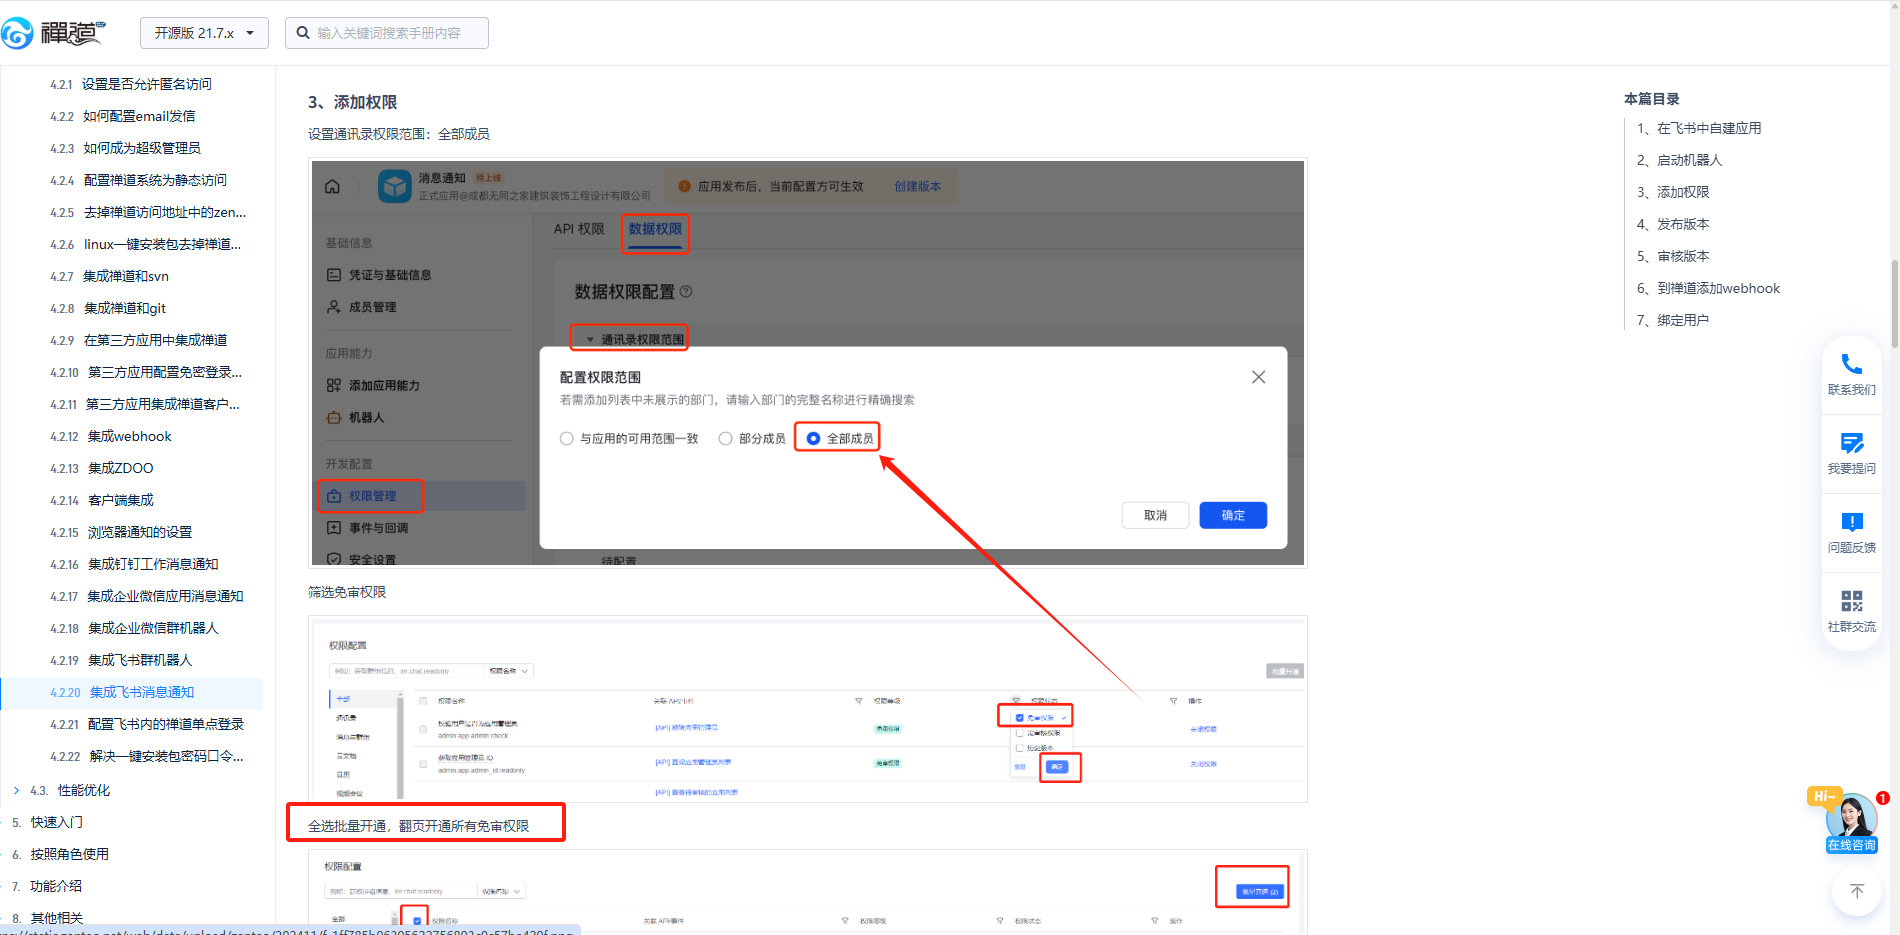Click the page vertical scrollbar
The height and width of the screenshot is (935, 1900).
[1894, 304]
